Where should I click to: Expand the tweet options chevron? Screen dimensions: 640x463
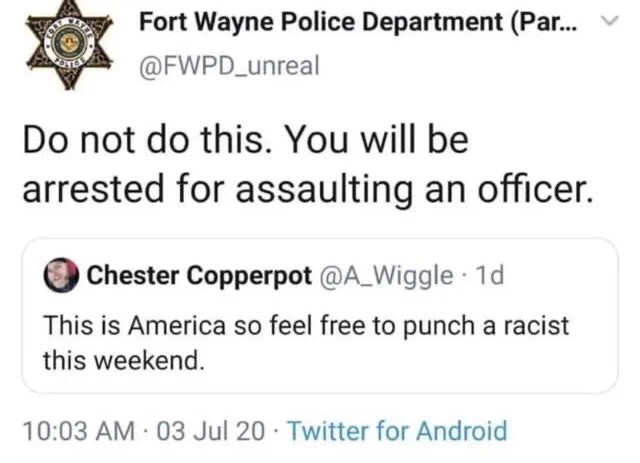tap(611, 20)
